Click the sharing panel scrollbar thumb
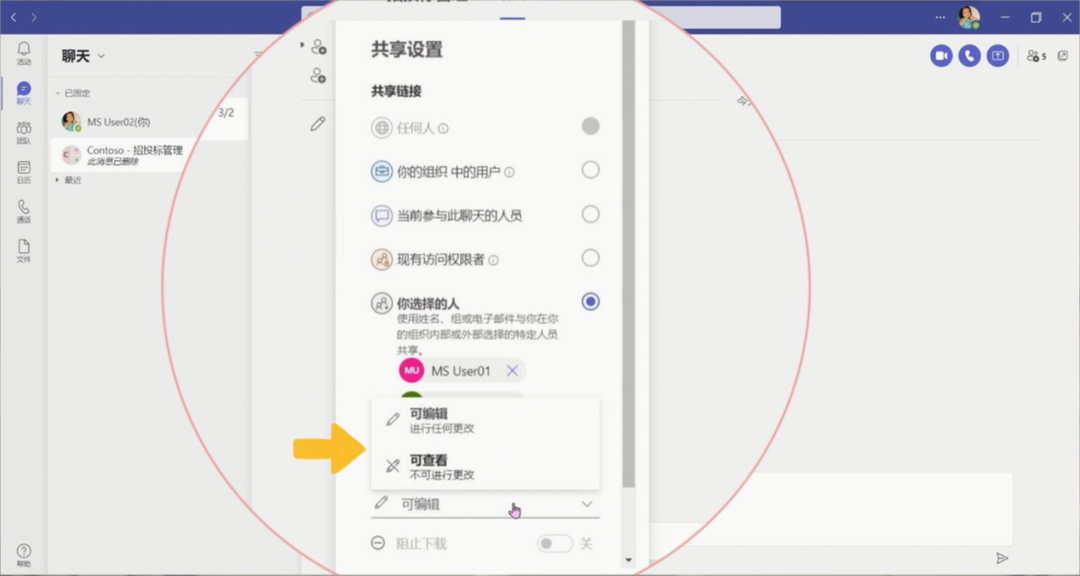 pos(628,254)
